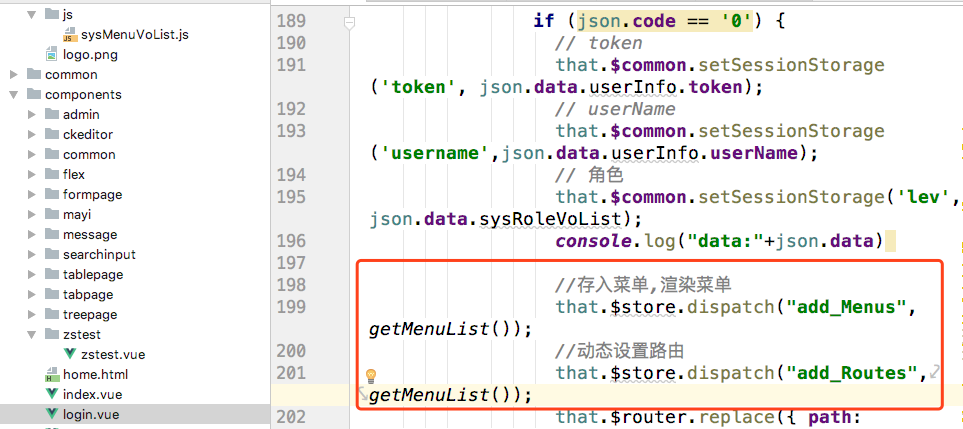Click the zstest folder icon
This screenshot has width=963, height=429.
tap(52, 334)
